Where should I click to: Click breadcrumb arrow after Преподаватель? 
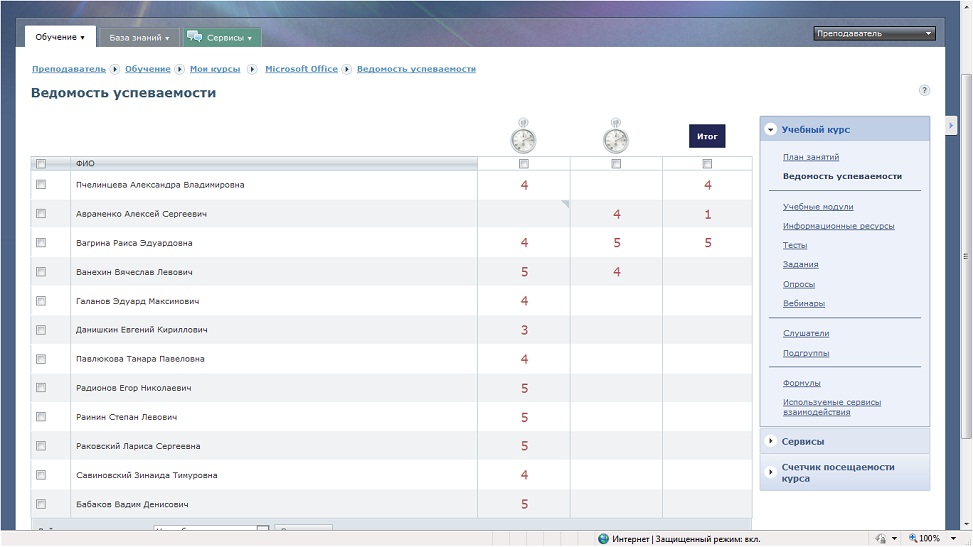[115, 70]
